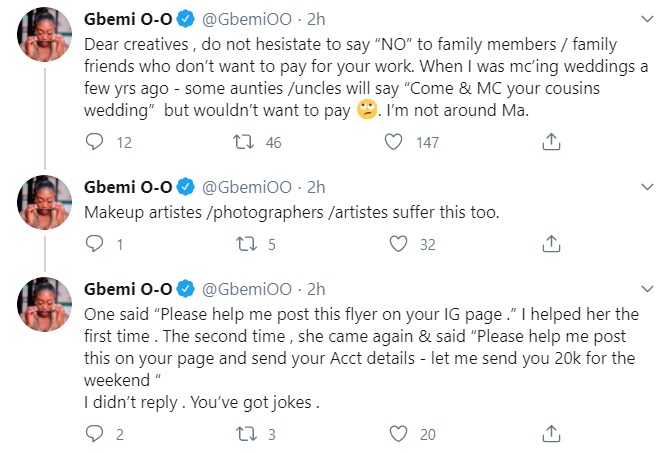Reply to the makeup artistes tweet
Image resolution: width=672 pixels, height=453 pixels.
click(95, 243)
